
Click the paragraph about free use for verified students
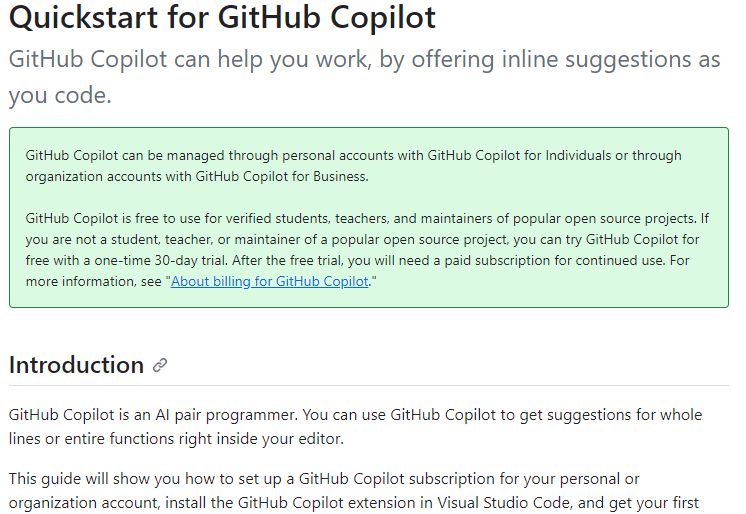click(367, 250)
